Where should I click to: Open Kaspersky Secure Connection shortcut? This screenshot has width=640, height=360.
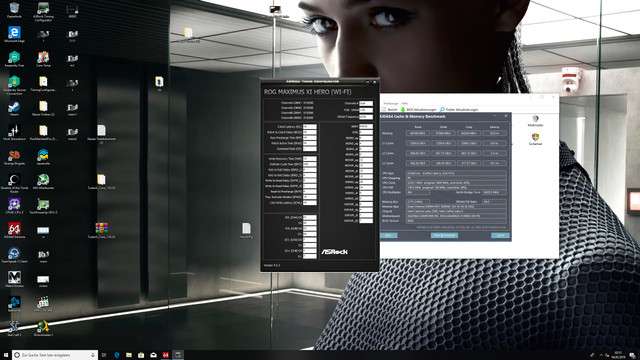click(x=14, y=85)
